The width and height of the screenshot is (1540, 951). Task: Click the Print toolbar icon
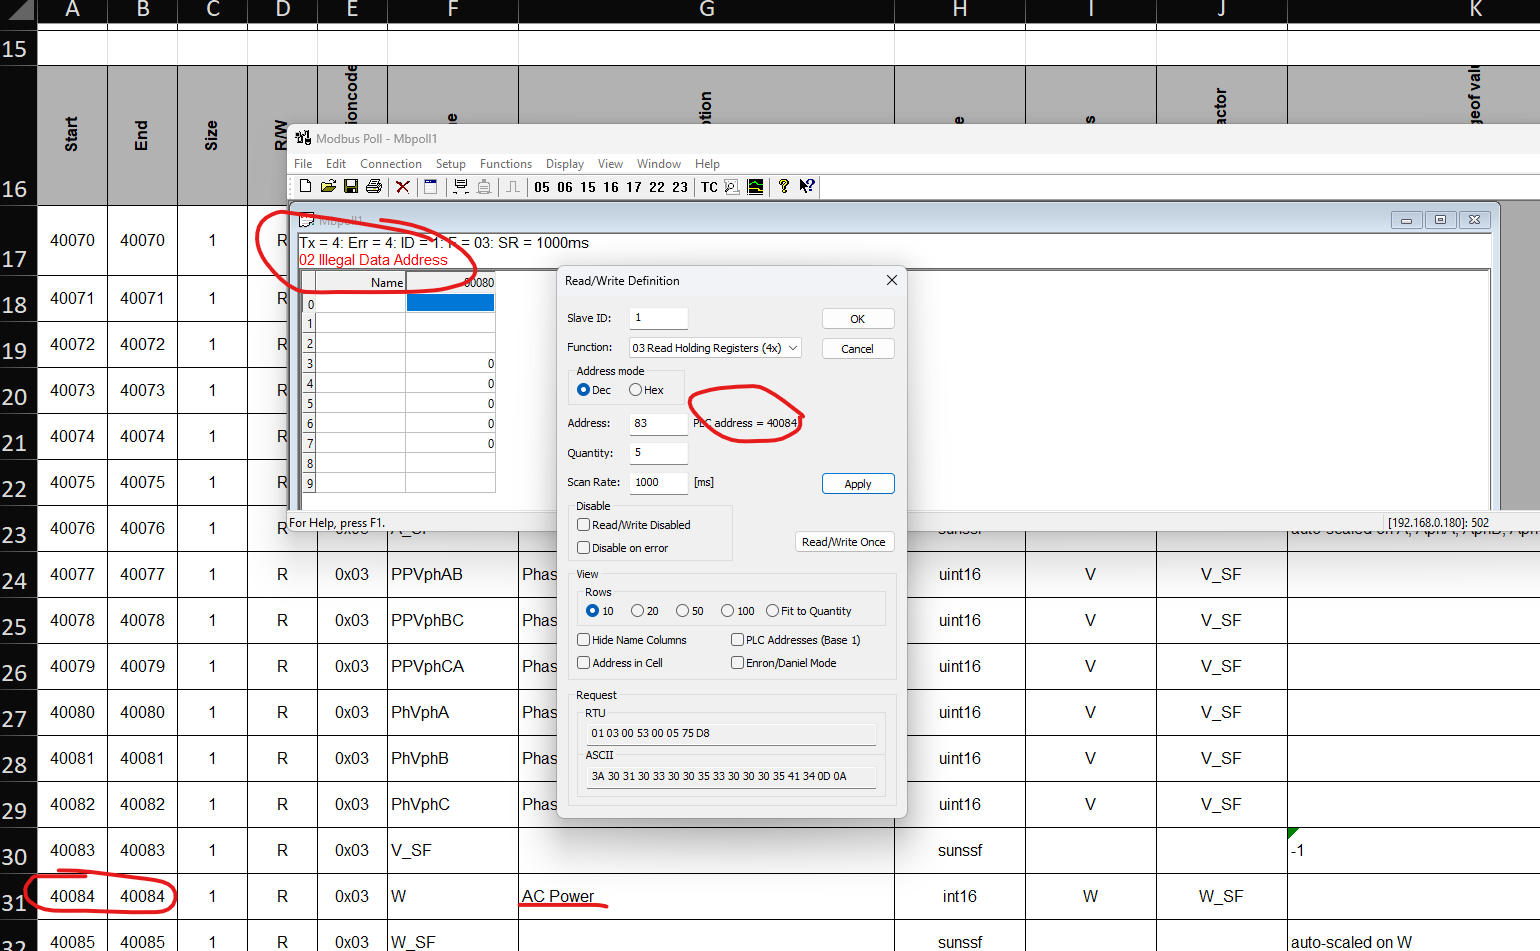click(374, 186)
